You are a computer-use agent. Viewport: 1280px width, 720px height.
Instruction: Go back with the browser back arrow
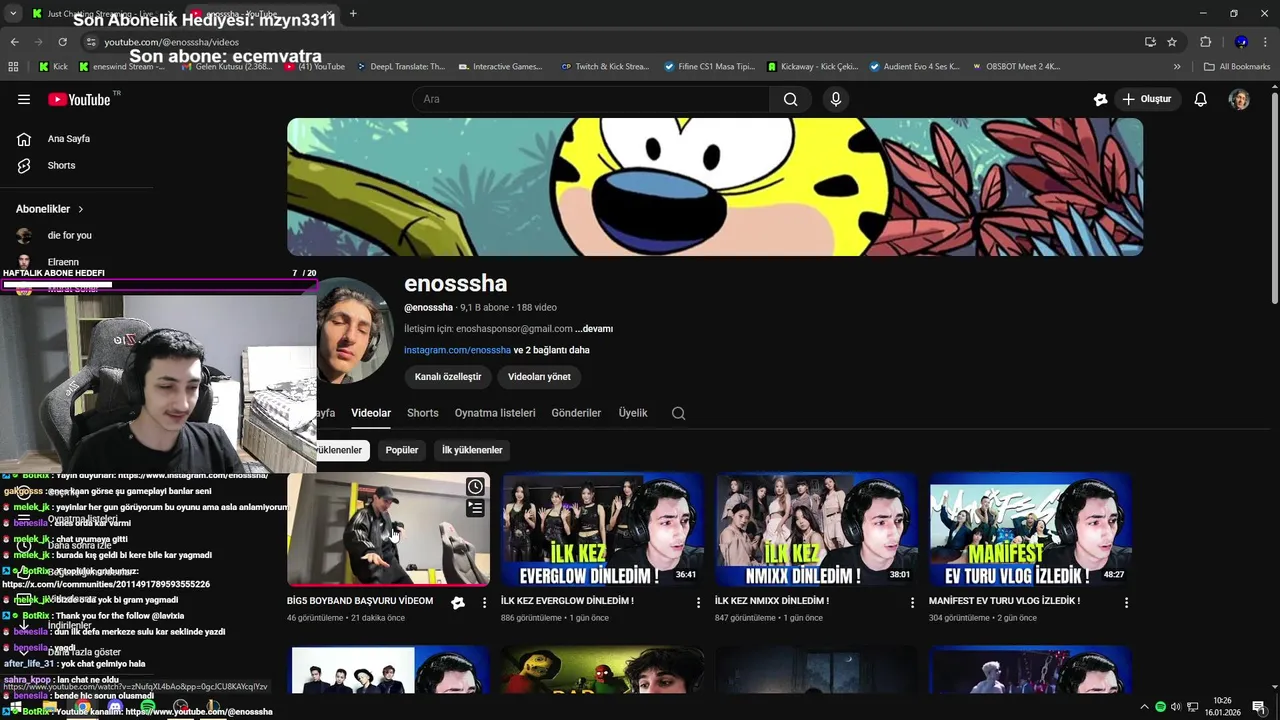(x=14, y=42)
